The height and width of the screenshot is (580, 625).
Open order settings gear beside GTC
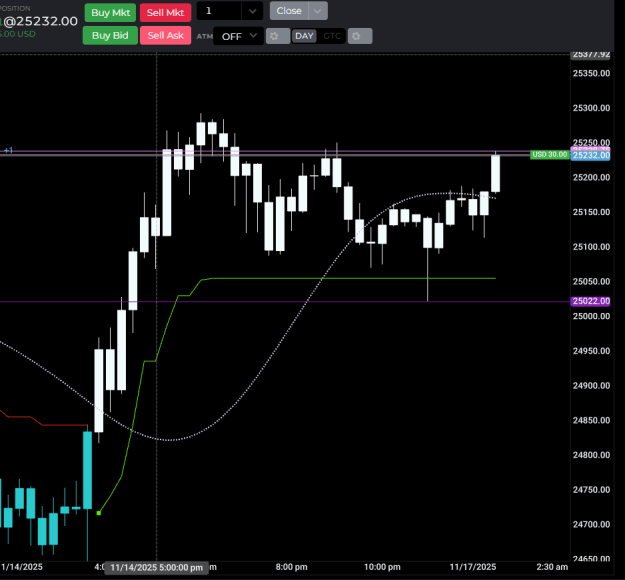click(360, 36)
